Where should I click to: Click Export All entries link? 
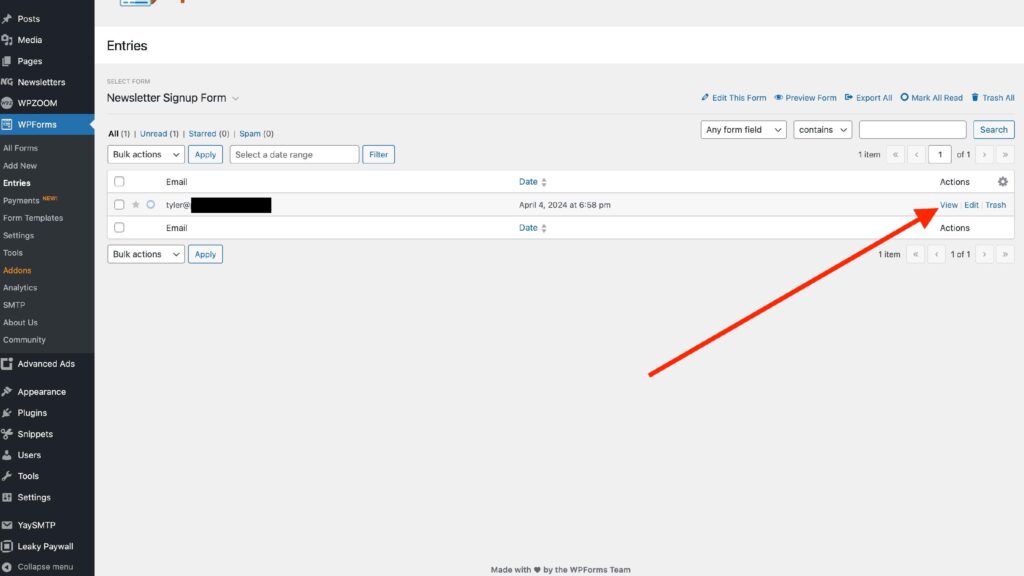coord(868,98)
